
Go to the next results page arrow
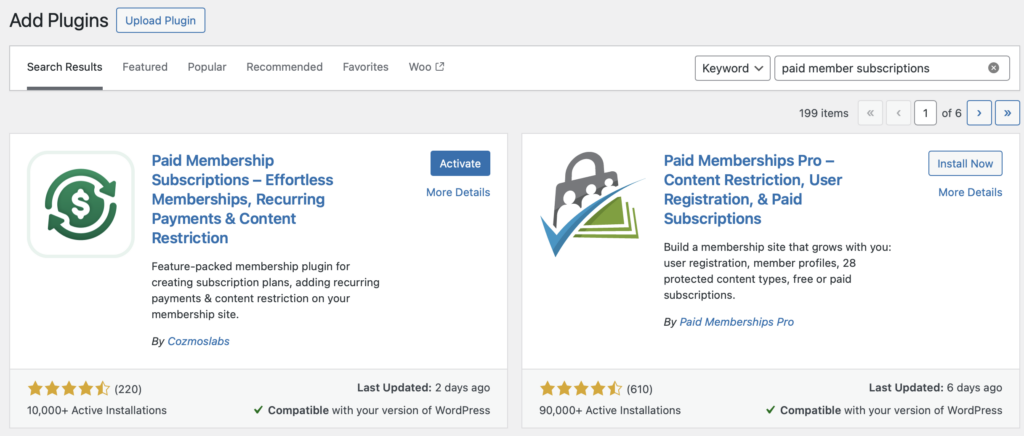[978, 113]
